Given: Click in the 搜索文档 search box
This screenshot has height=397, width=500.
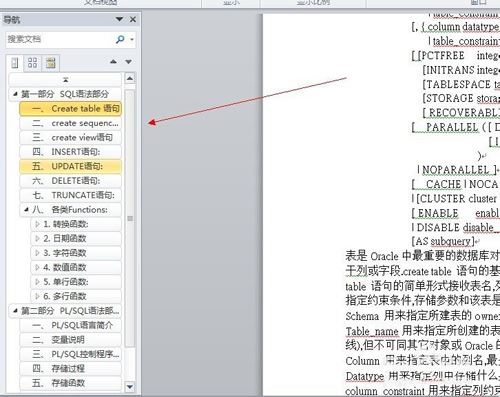Looking at the screenshot, I should [60, 39].
